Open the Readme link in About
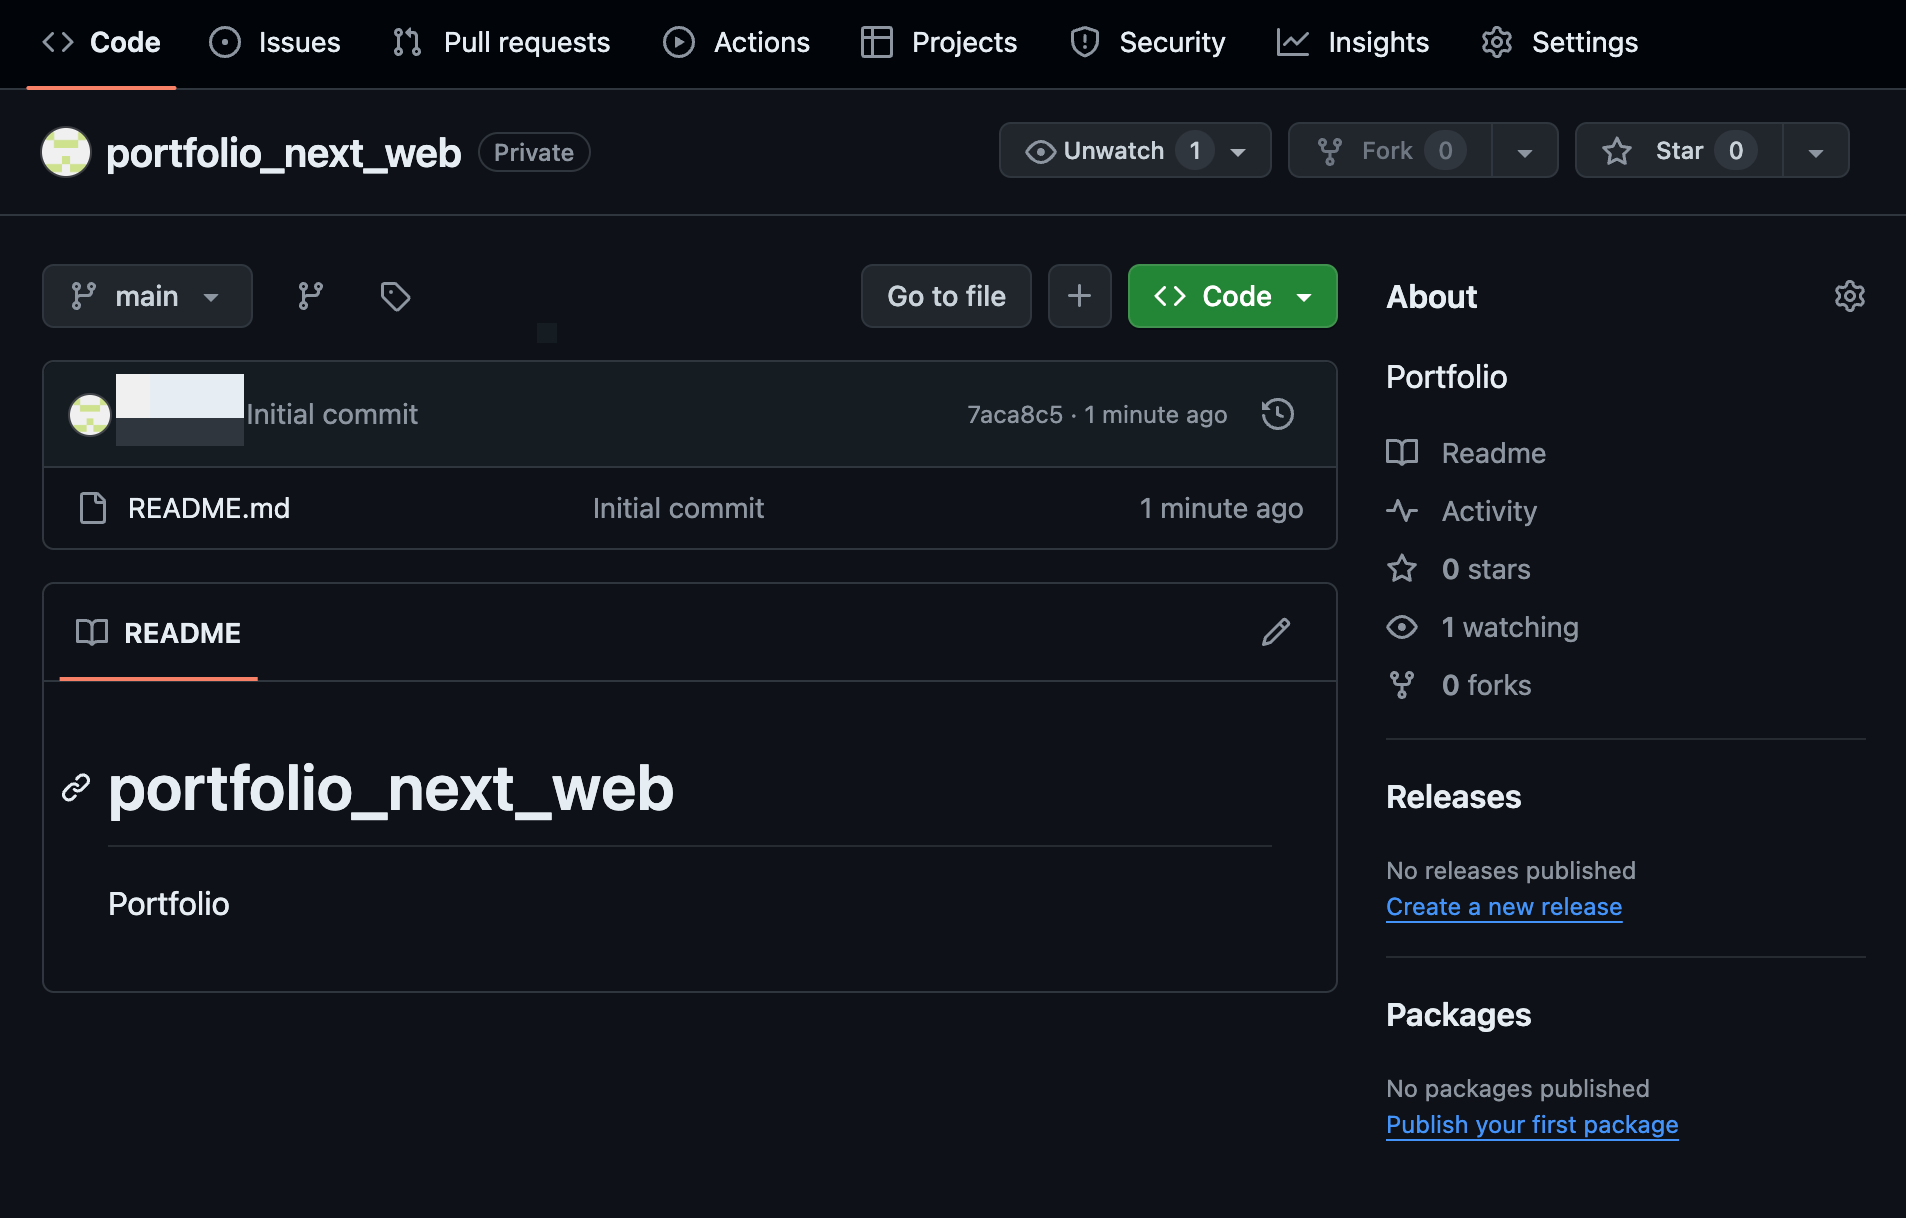This screenshot has width=1906, height=1218. 1466,453
